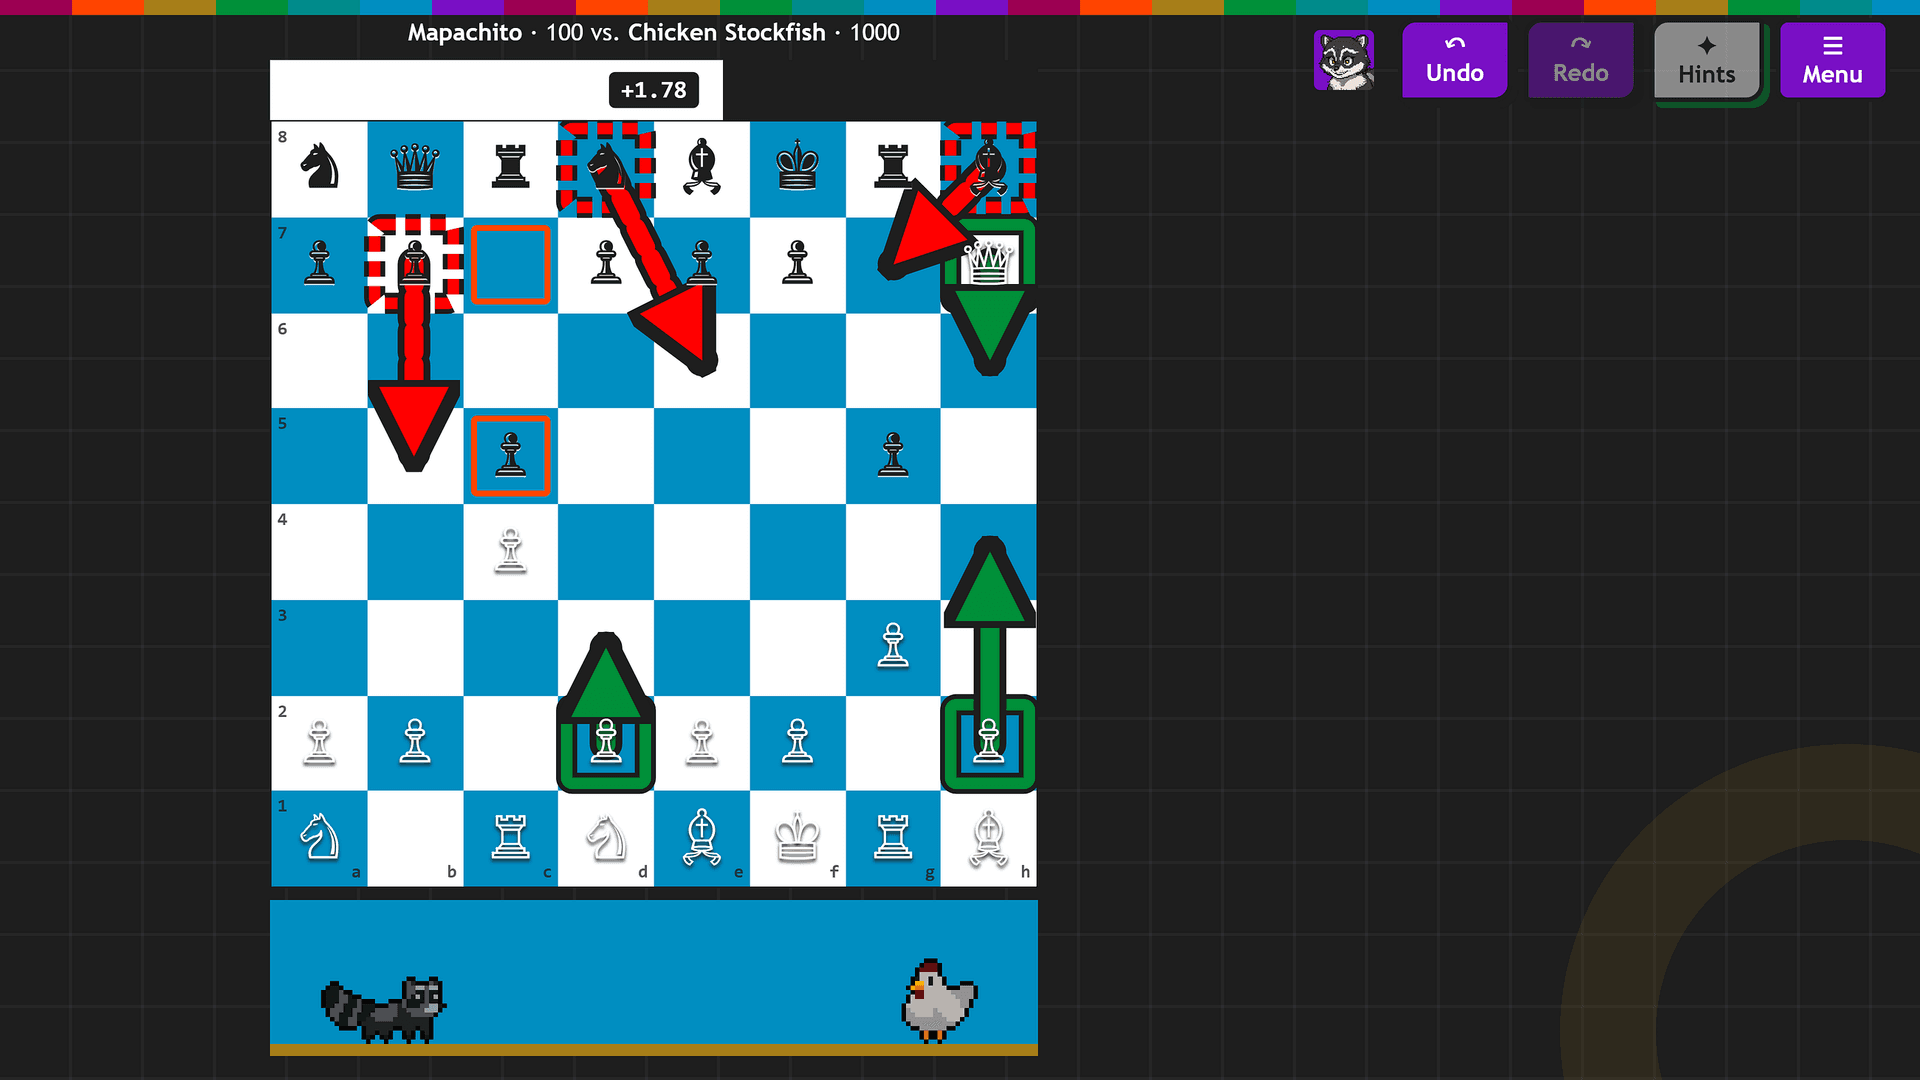
Task: Select the white king on f1
Action: 797,838
